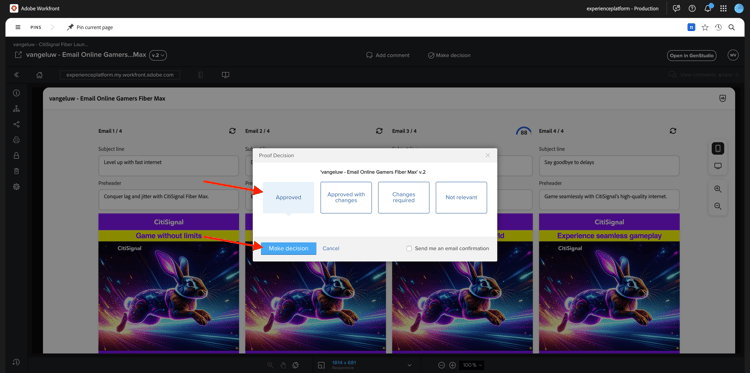Click the Email 1 Subject line field

click(168, 165)
